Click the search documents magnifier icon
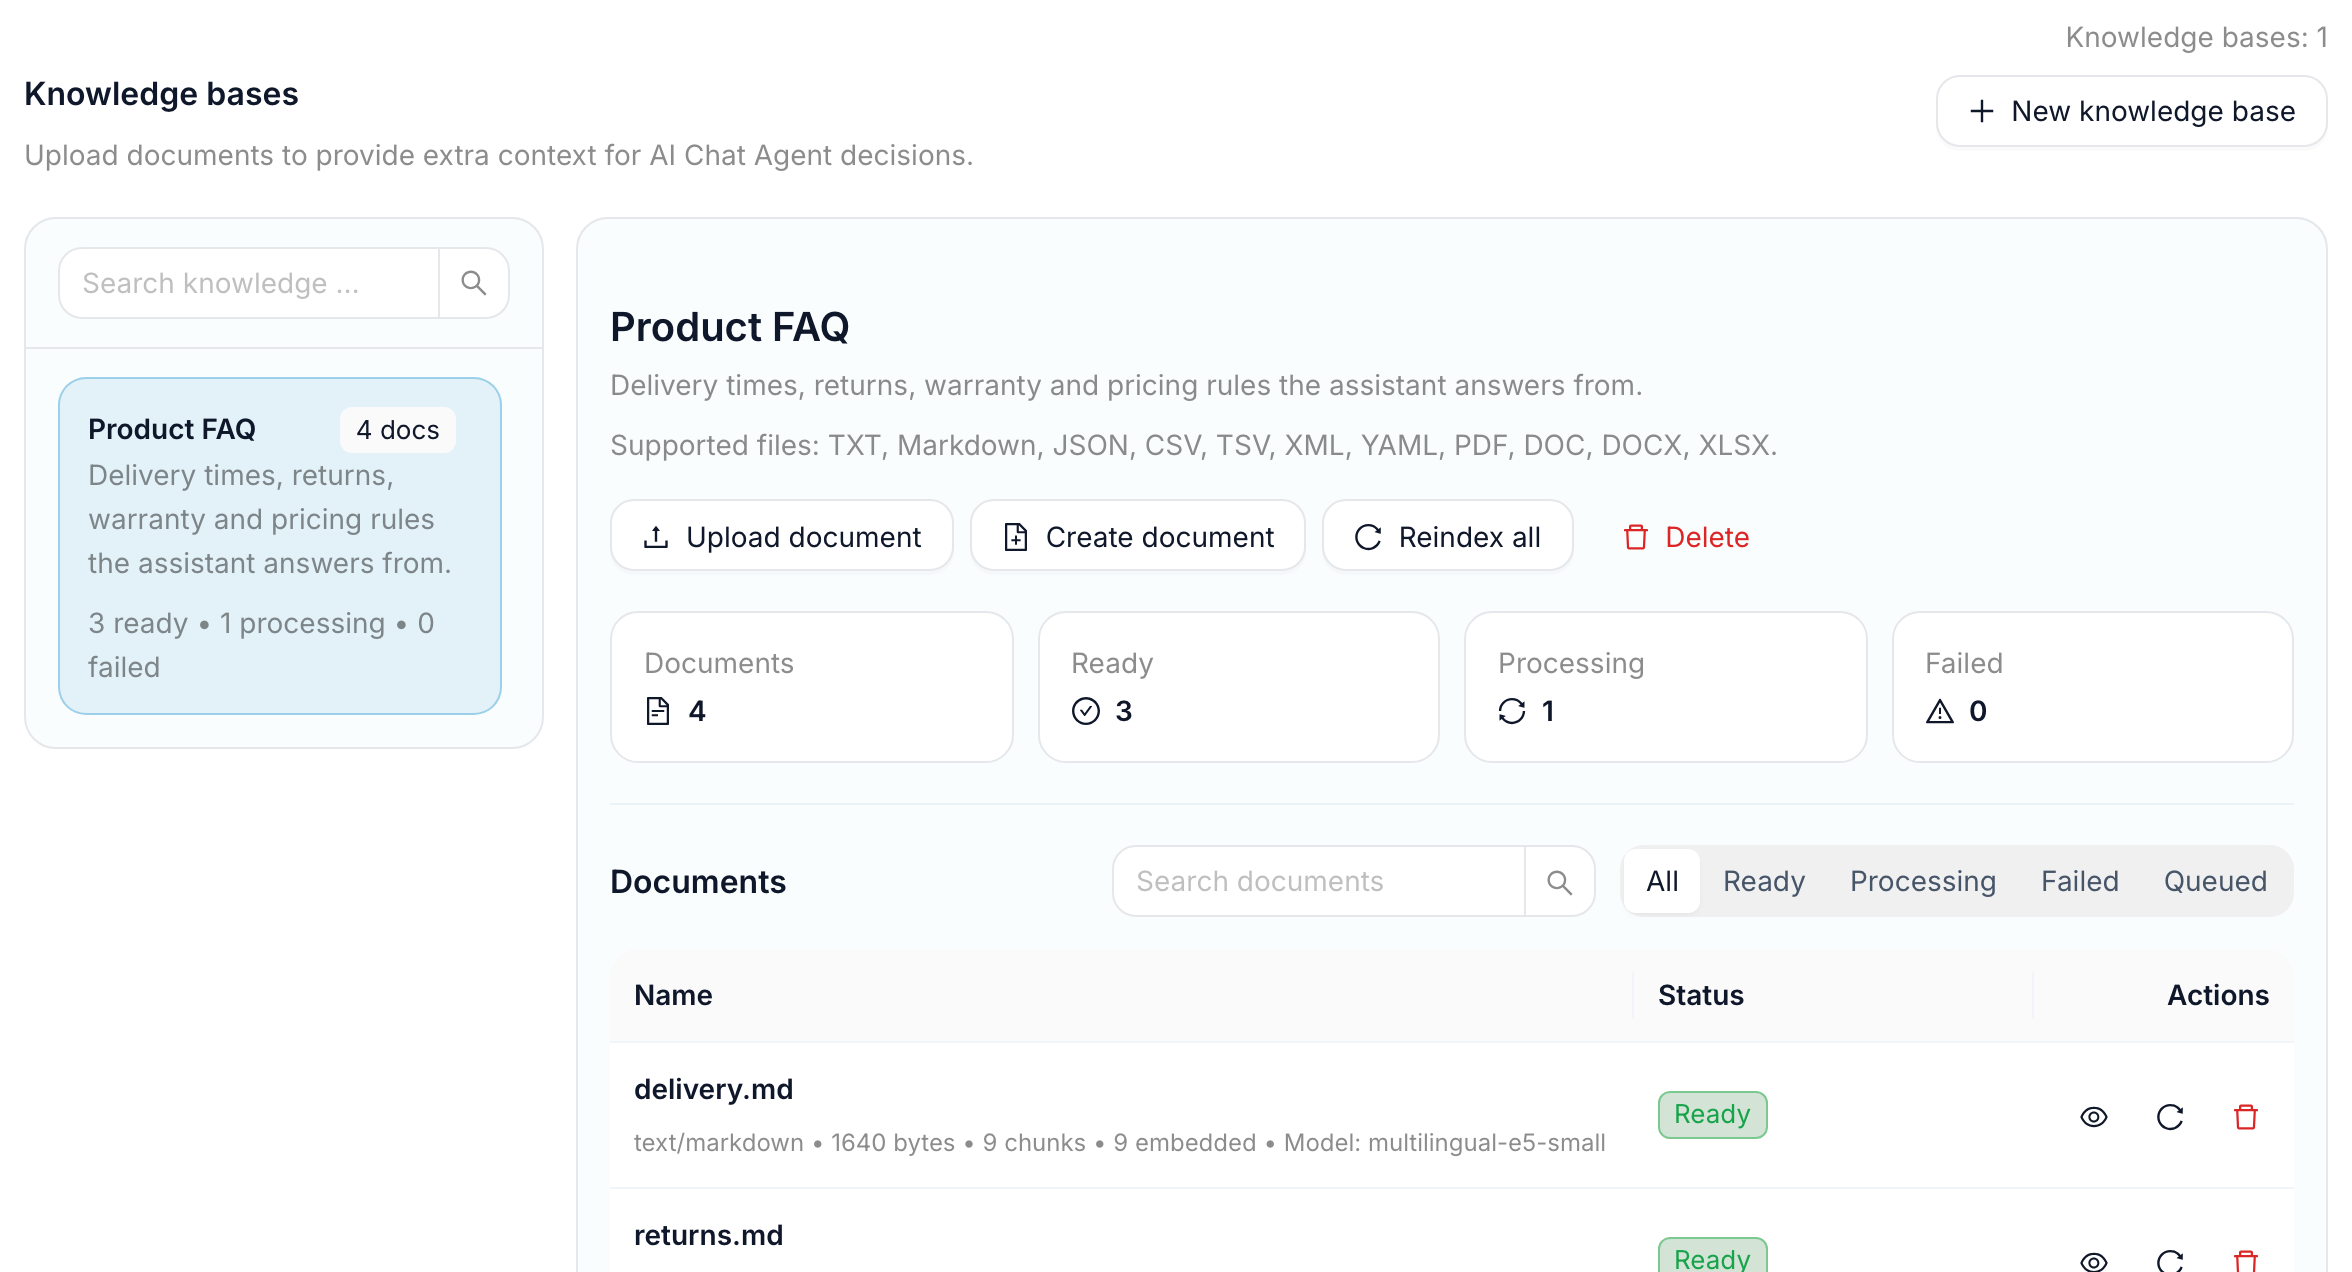 click(1559, 881)
